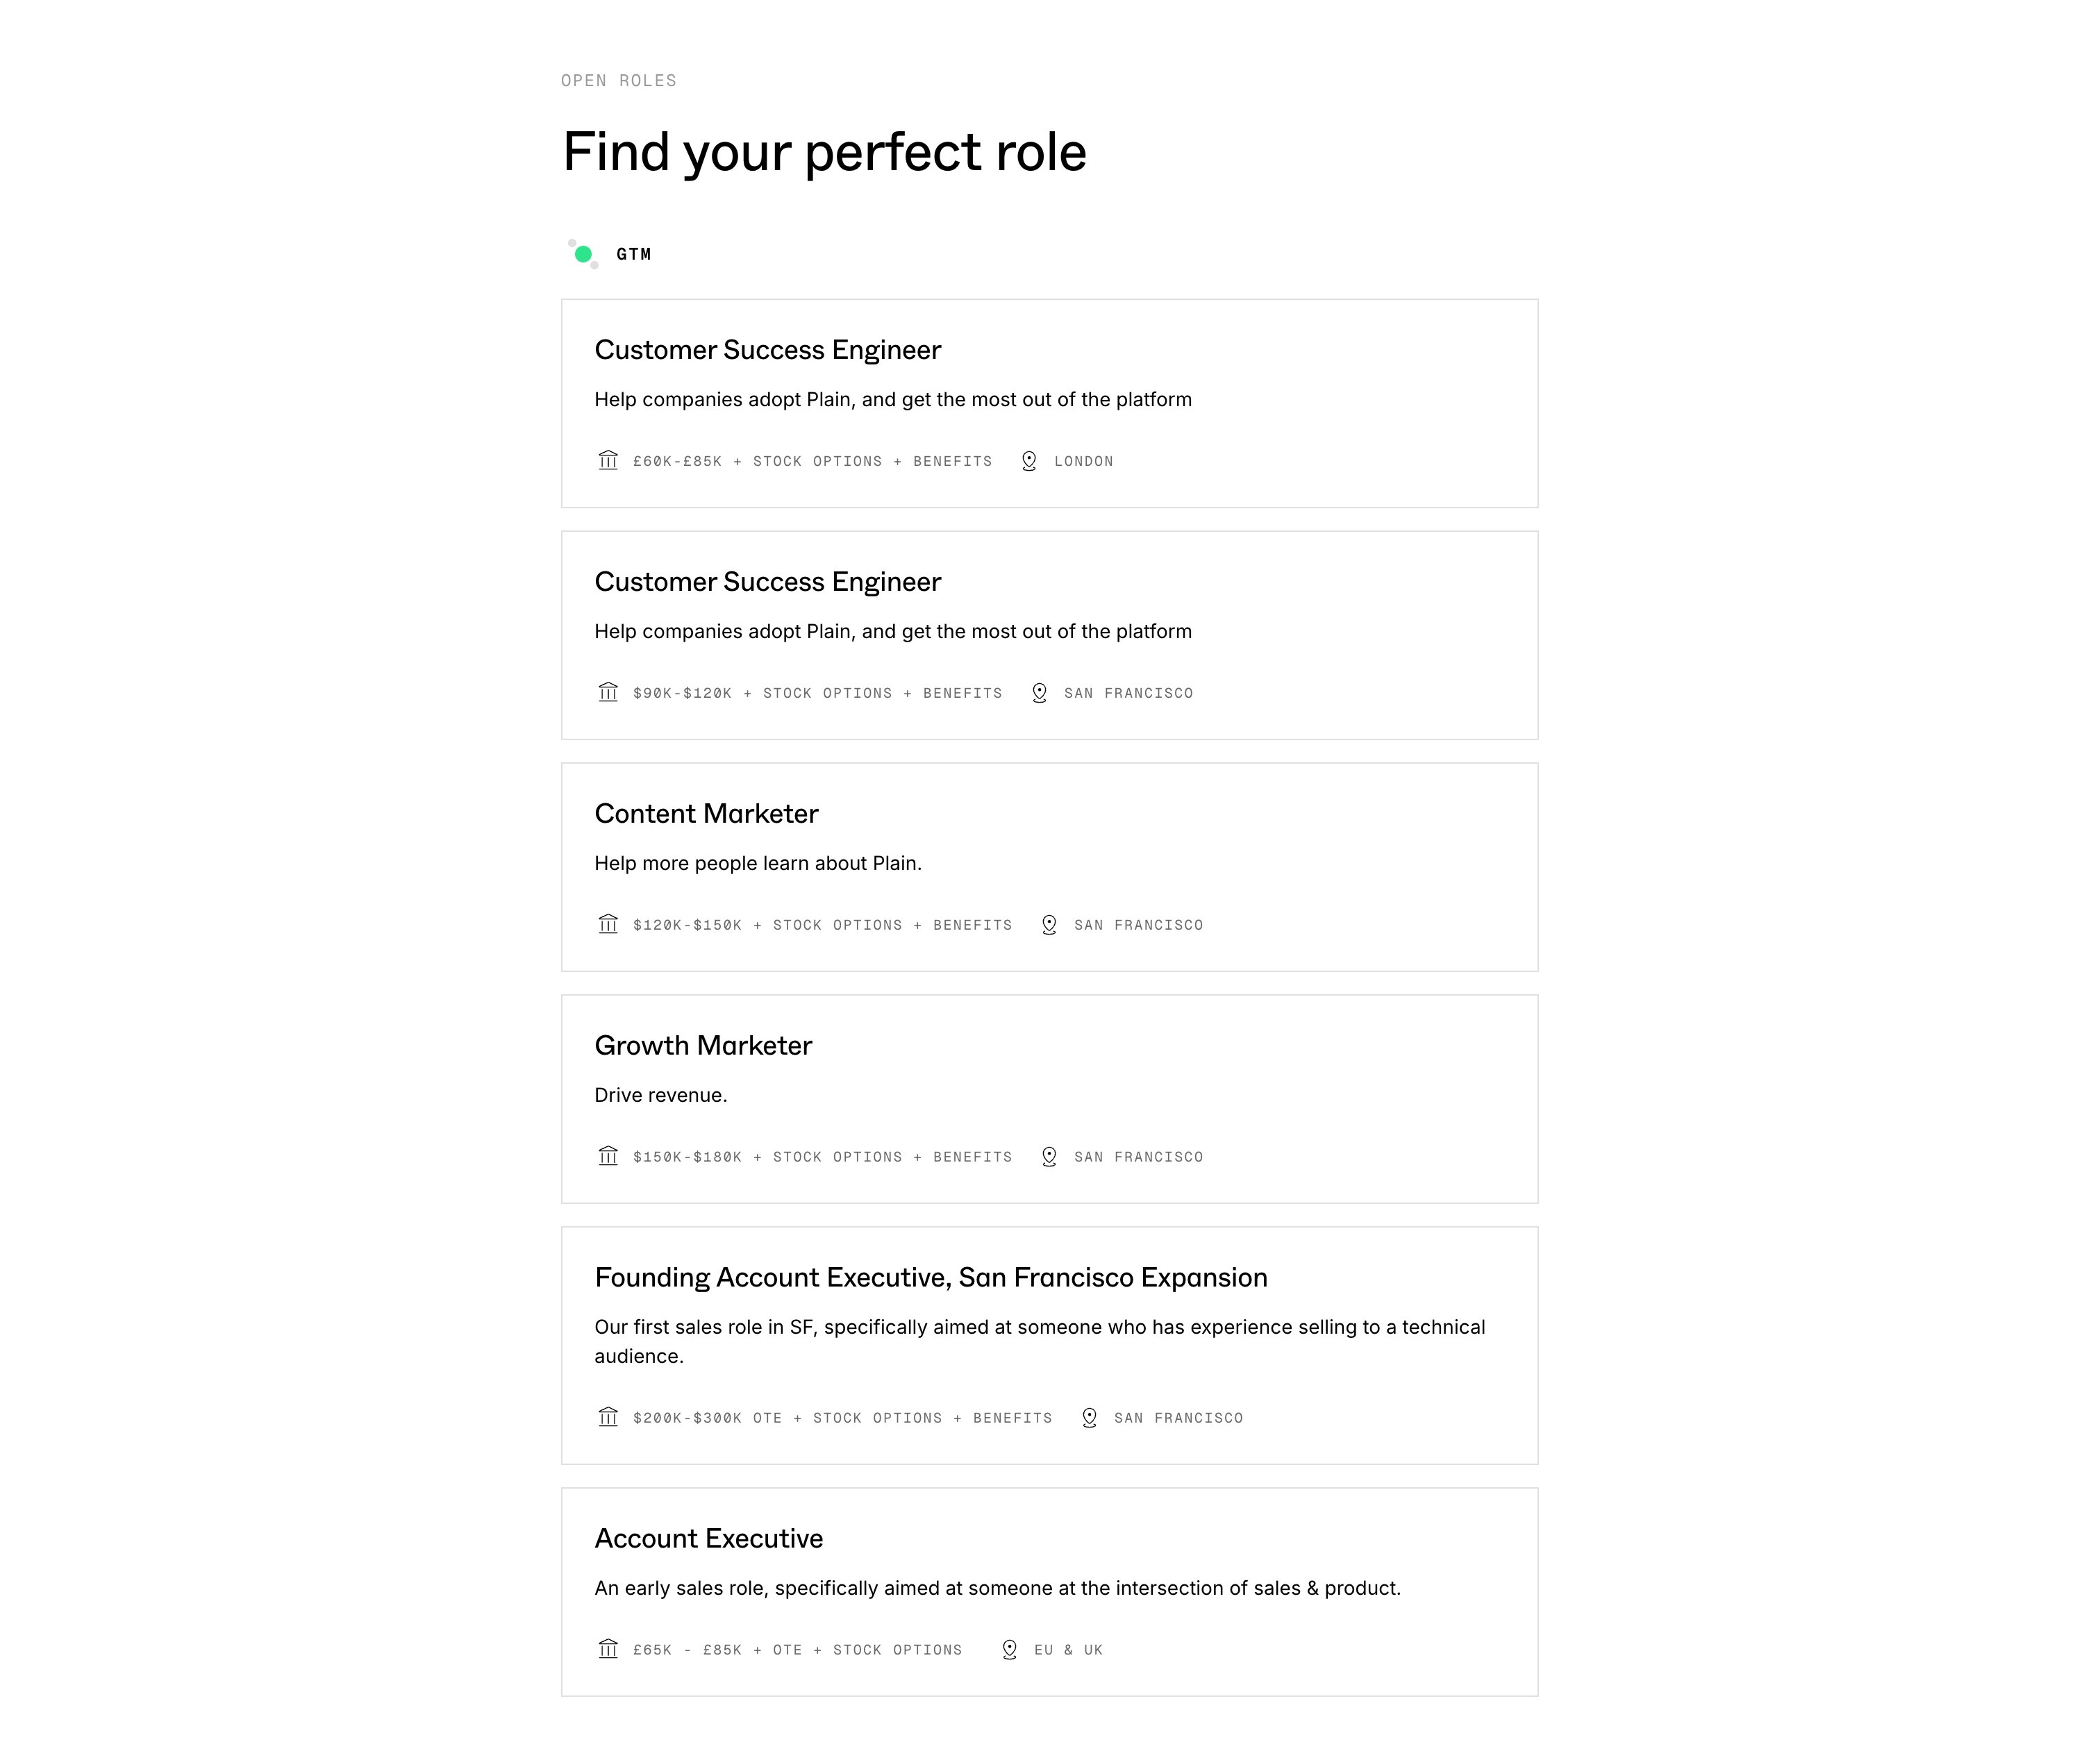Open the Growth Marketer job title
Screen dimensions: 2100x1742
pyautogui.click(x=703, y=1045)
